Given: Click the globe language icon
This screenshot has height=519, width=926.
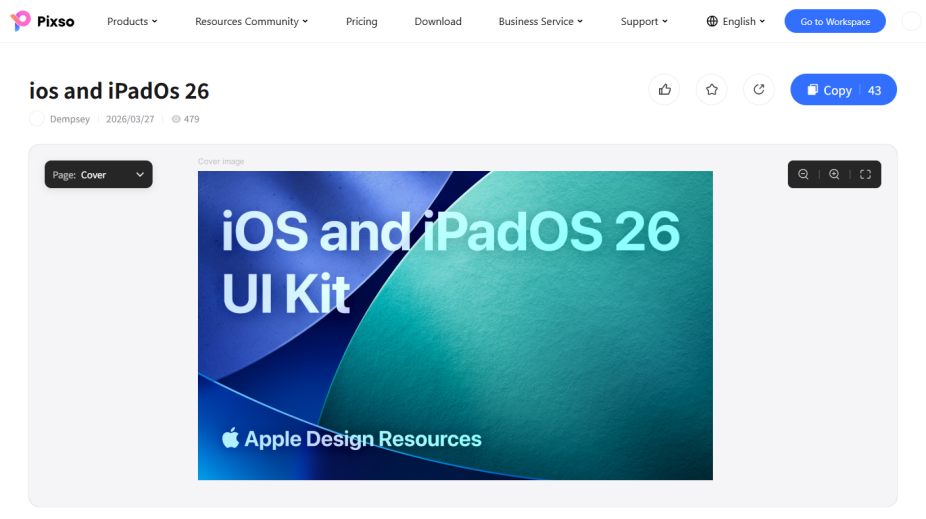Looking at the screenshot, I should pyautogui.click(x=712, y=21).
